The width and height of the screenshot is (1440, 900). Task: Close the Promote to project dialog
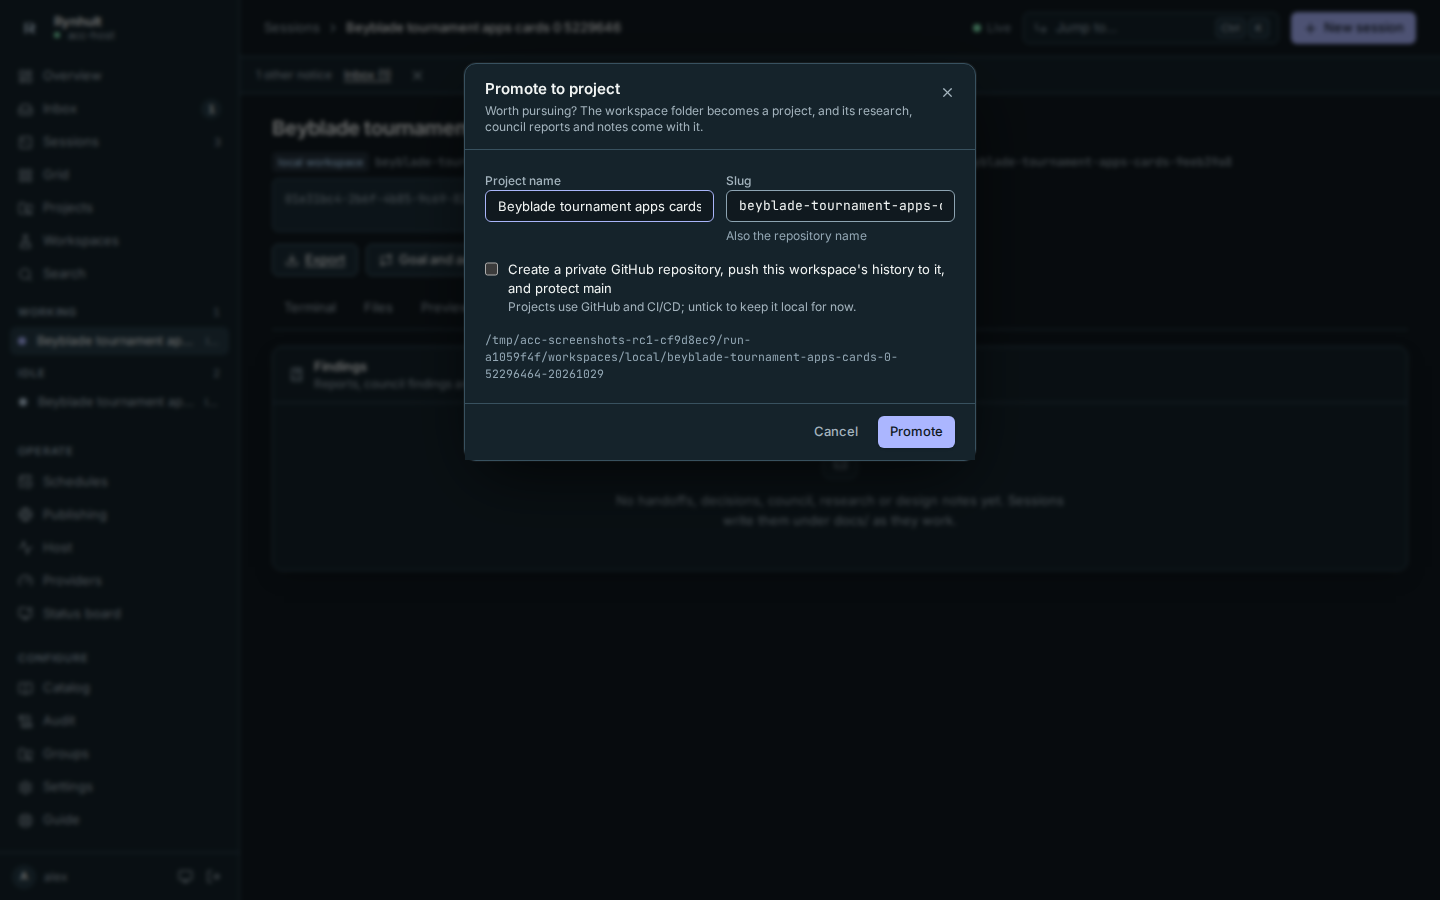(947, 93)
